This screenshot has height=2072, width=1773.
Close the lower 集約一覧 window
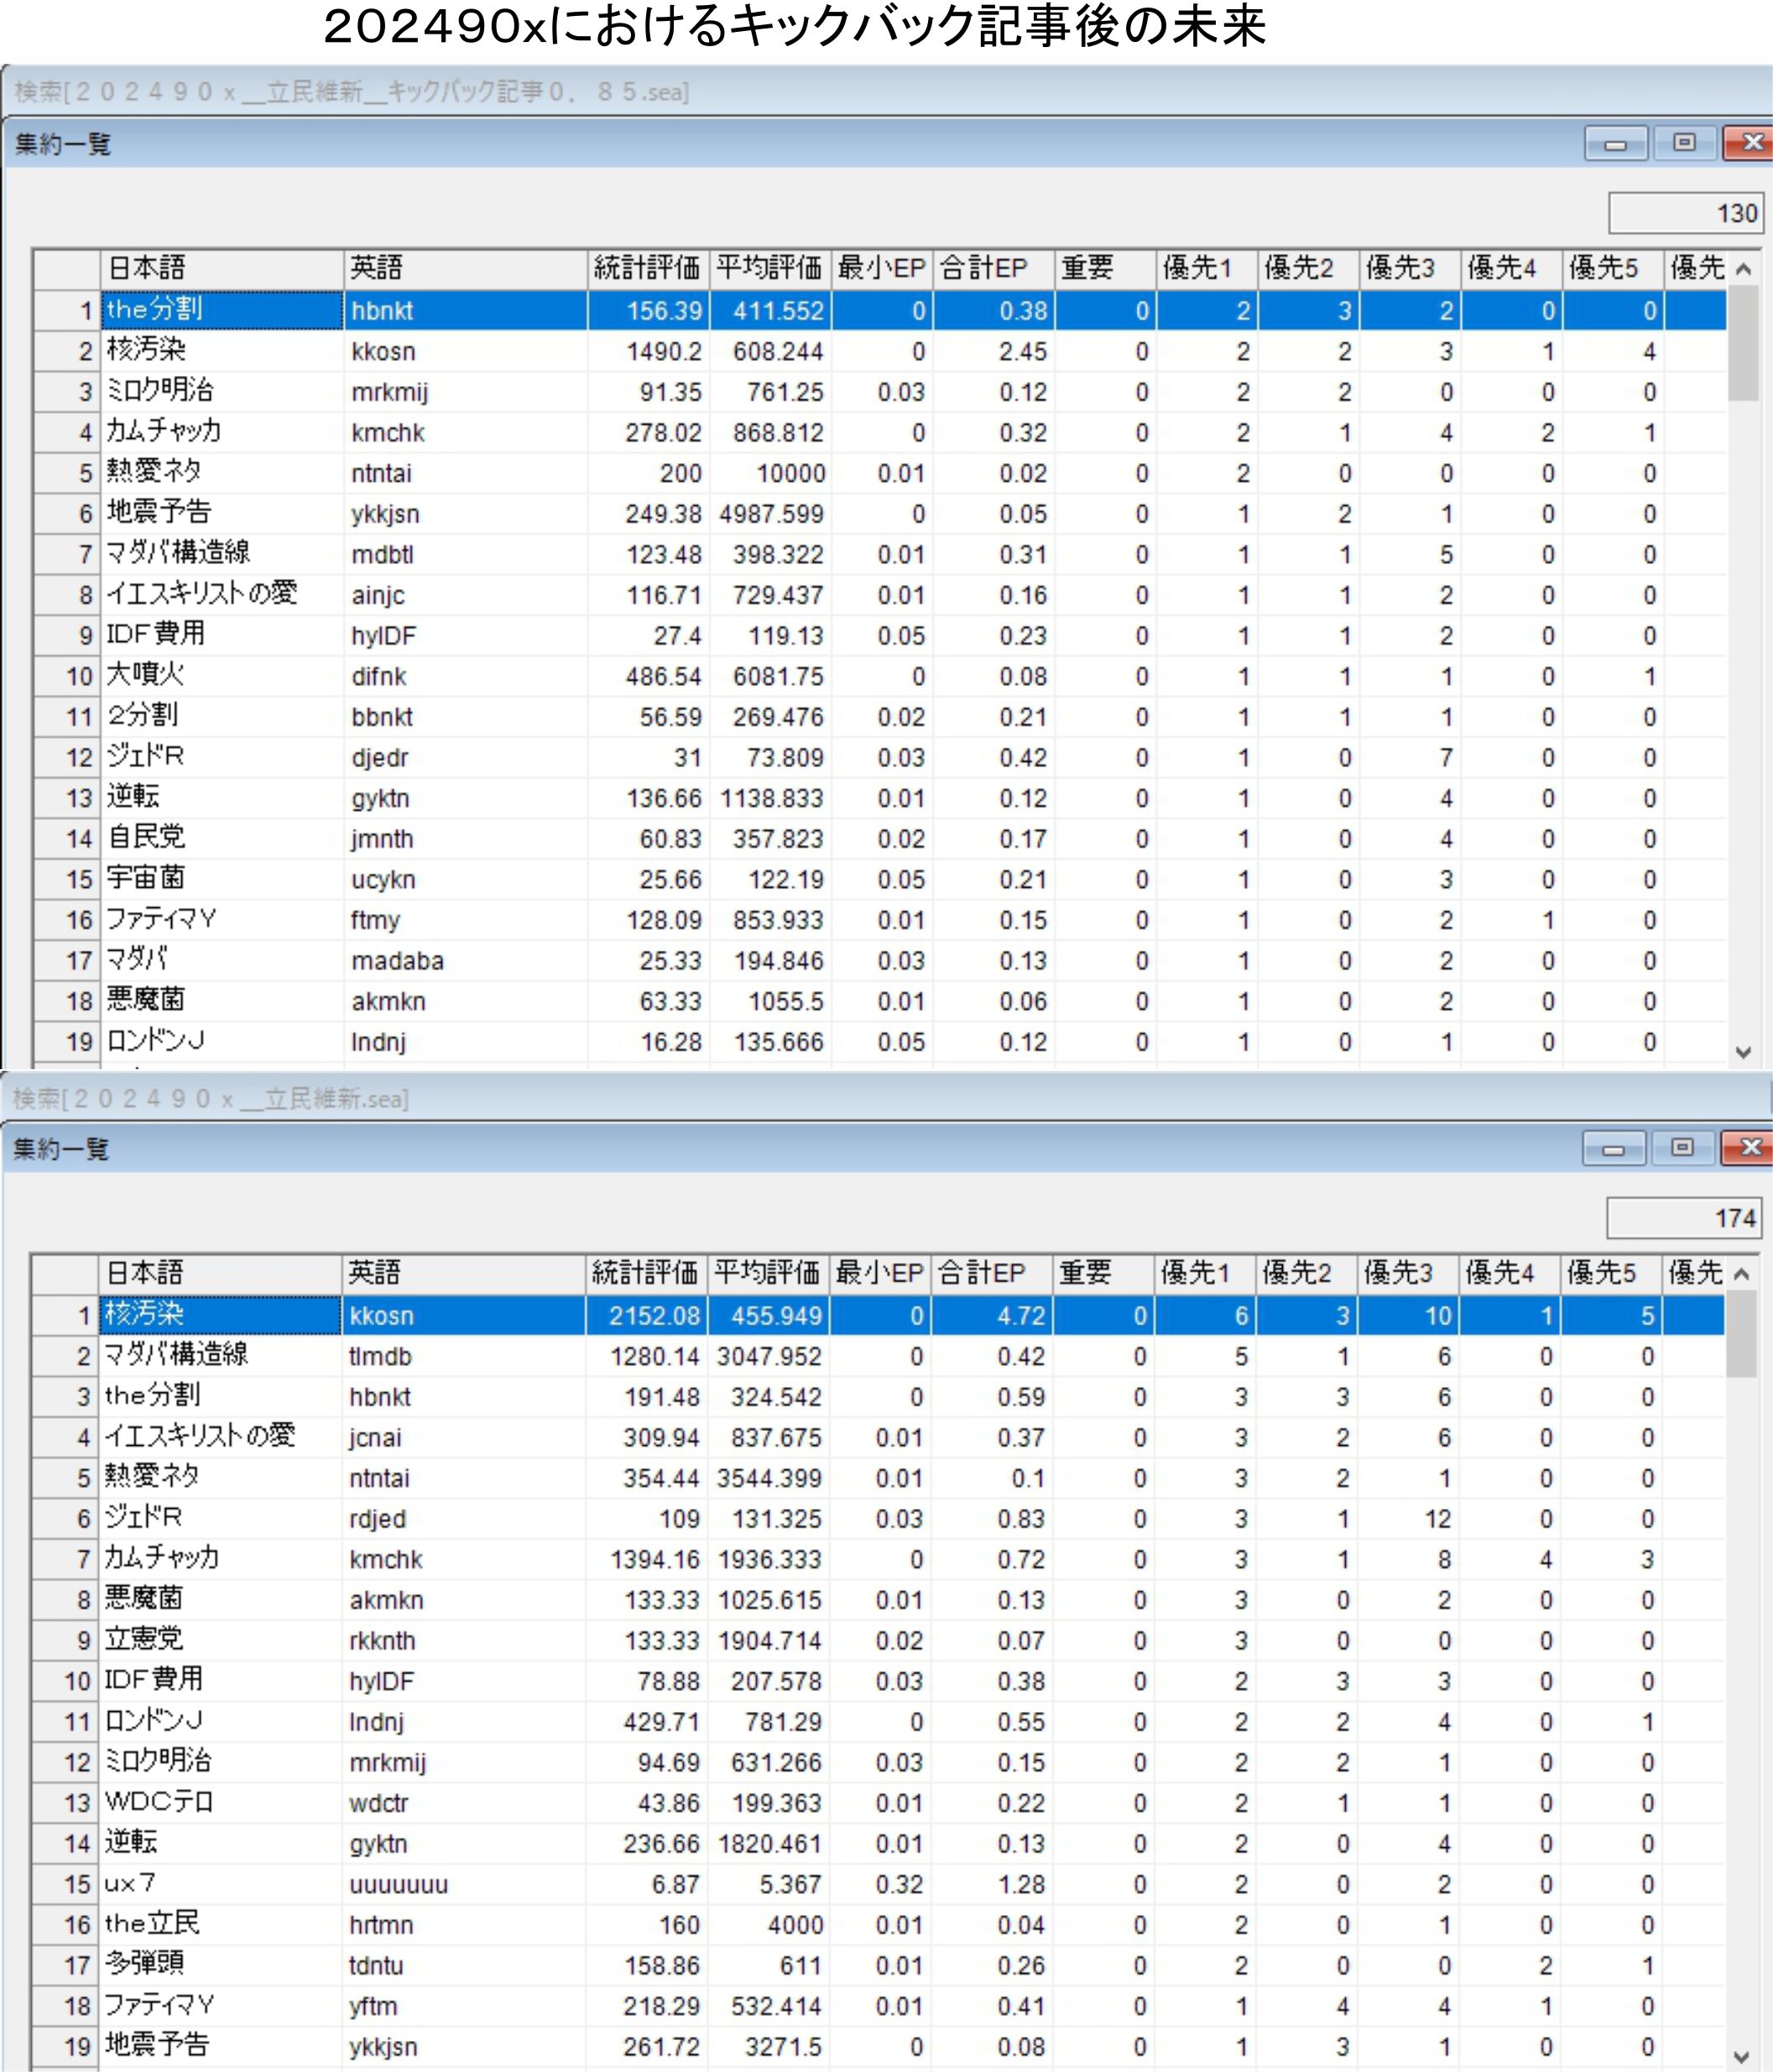point(1748,1149)
